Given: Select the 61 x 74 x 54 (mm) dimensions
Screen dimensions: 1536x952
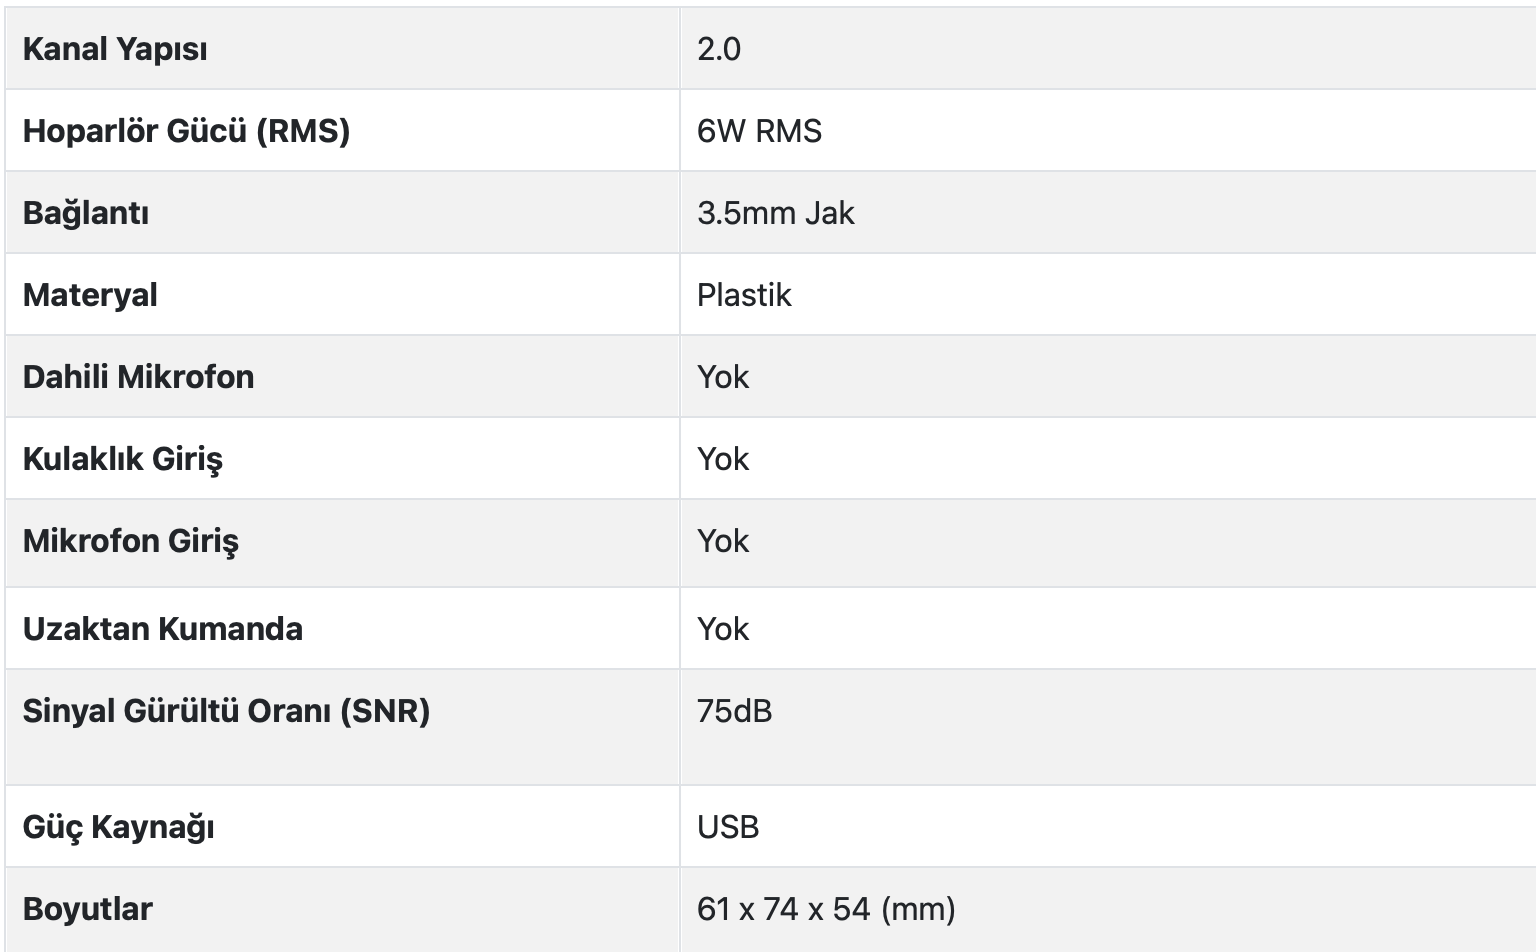Looking at the screenshot, I should [x=826, y=909].
